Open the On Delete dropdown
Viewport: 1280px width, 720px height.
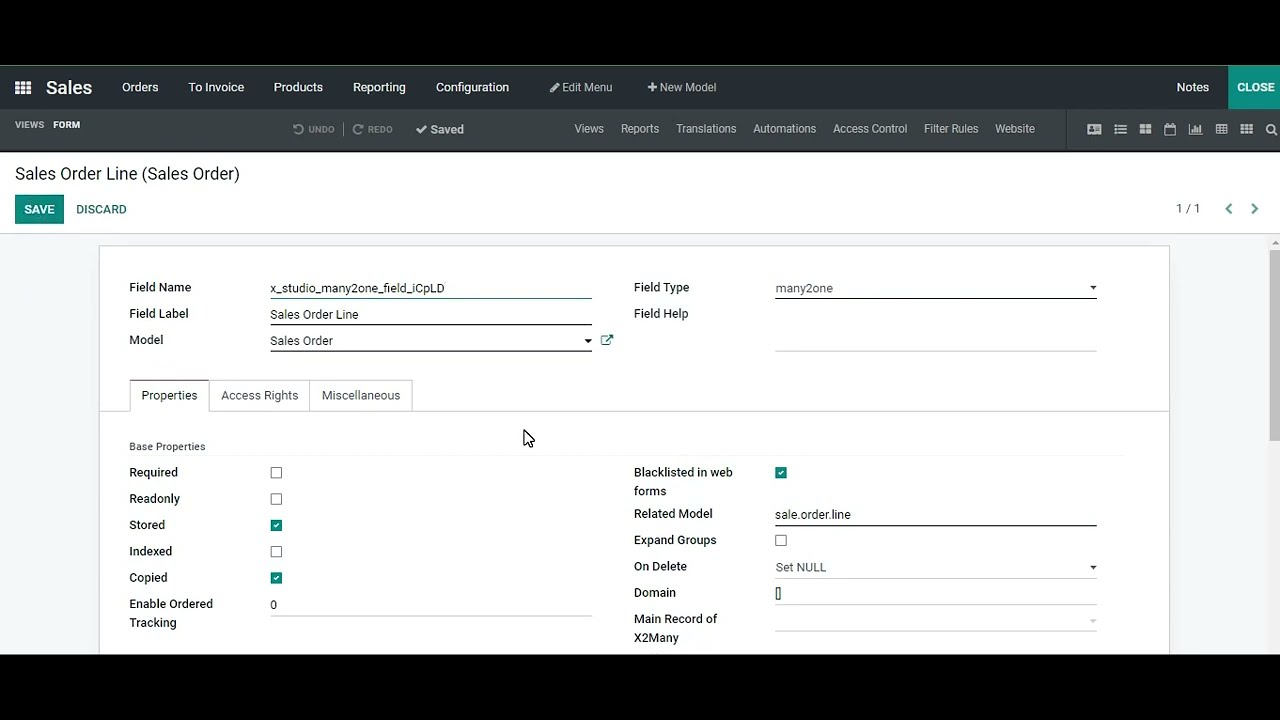coord(936,567)
